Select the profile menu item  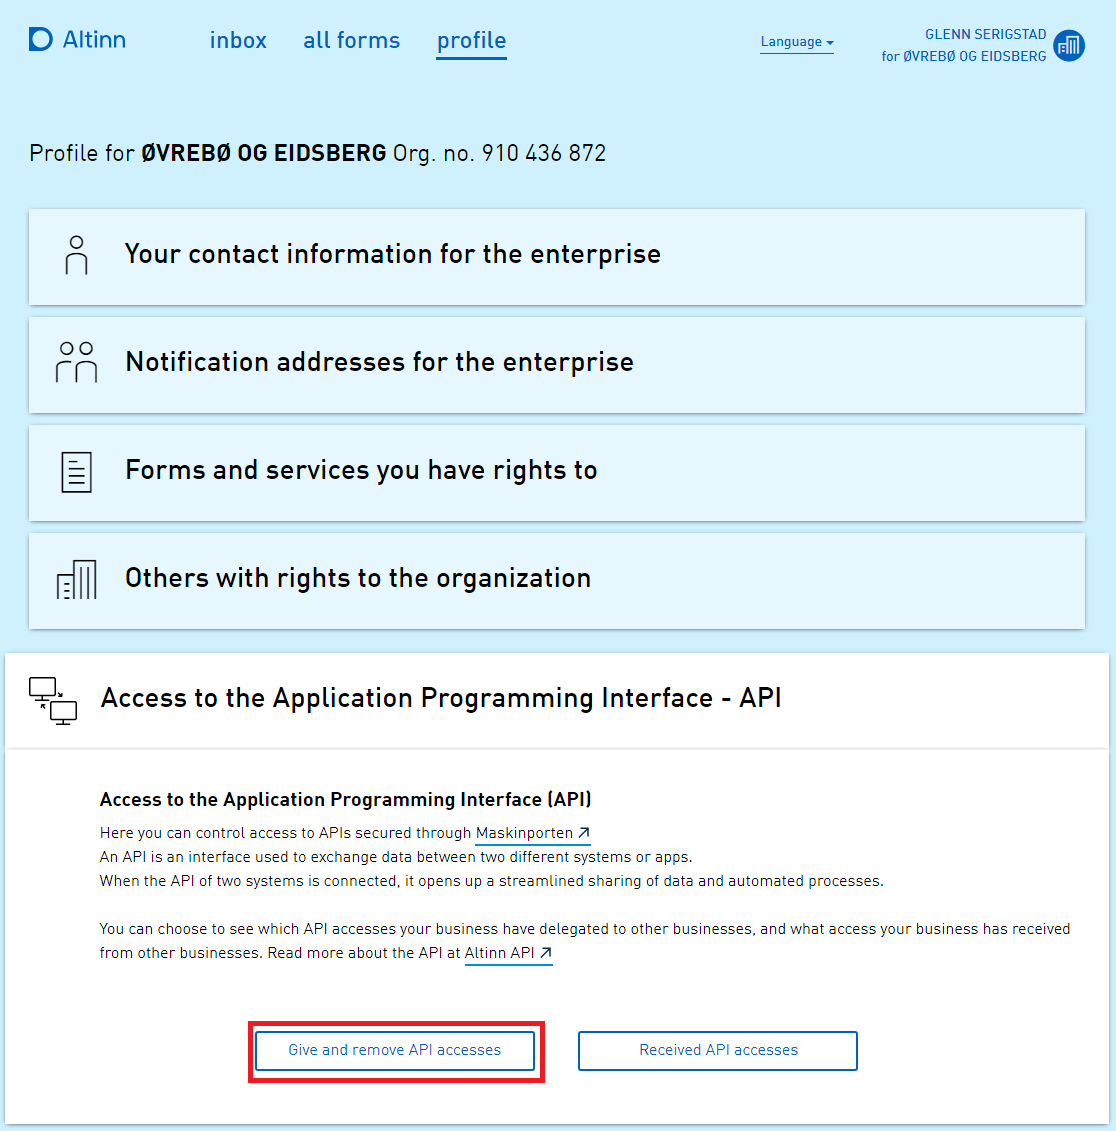(x=471, y=41)
